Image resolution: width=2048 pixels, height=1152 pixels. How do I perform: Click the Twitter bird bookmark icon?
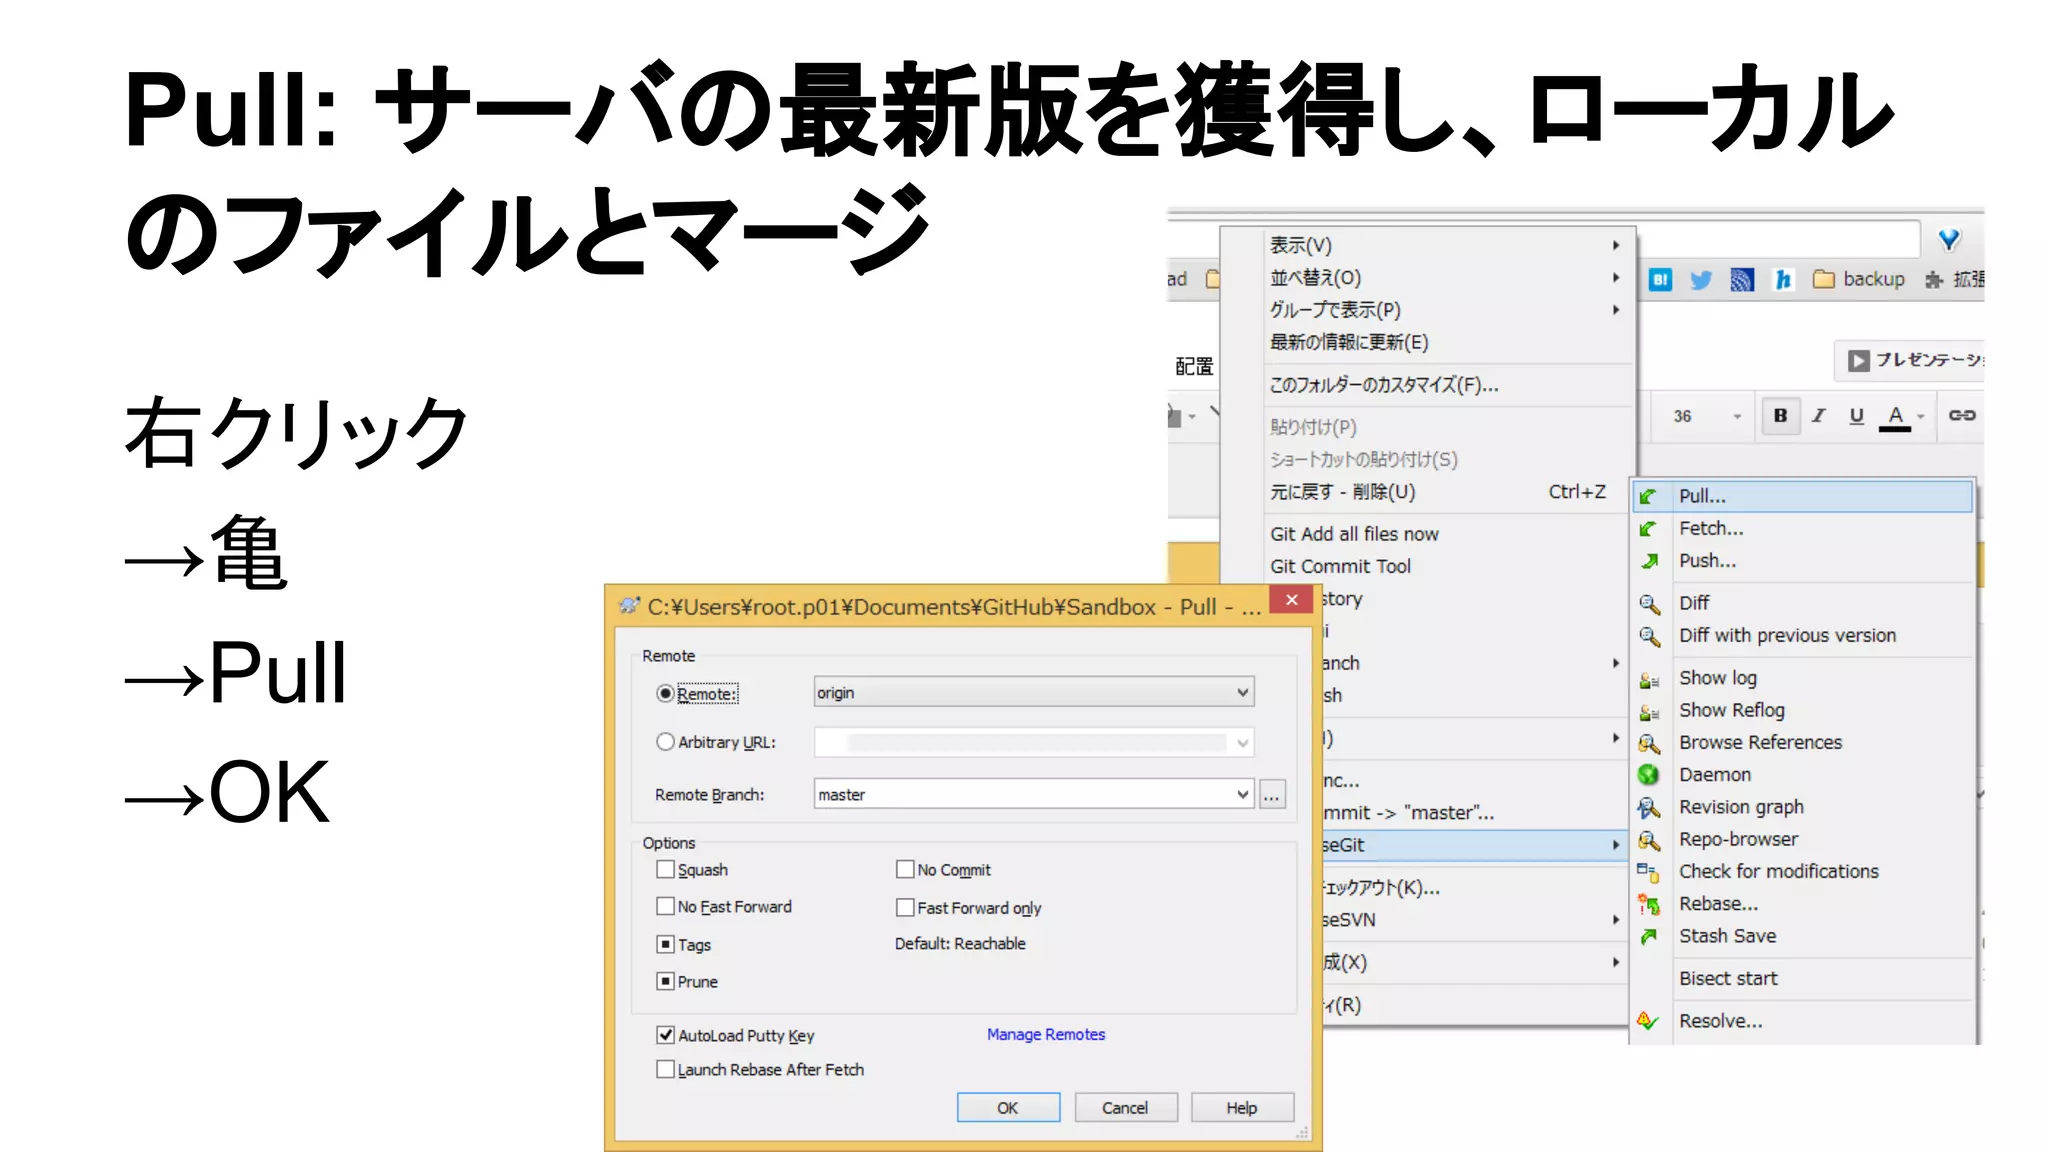[x=1700, y=280]
